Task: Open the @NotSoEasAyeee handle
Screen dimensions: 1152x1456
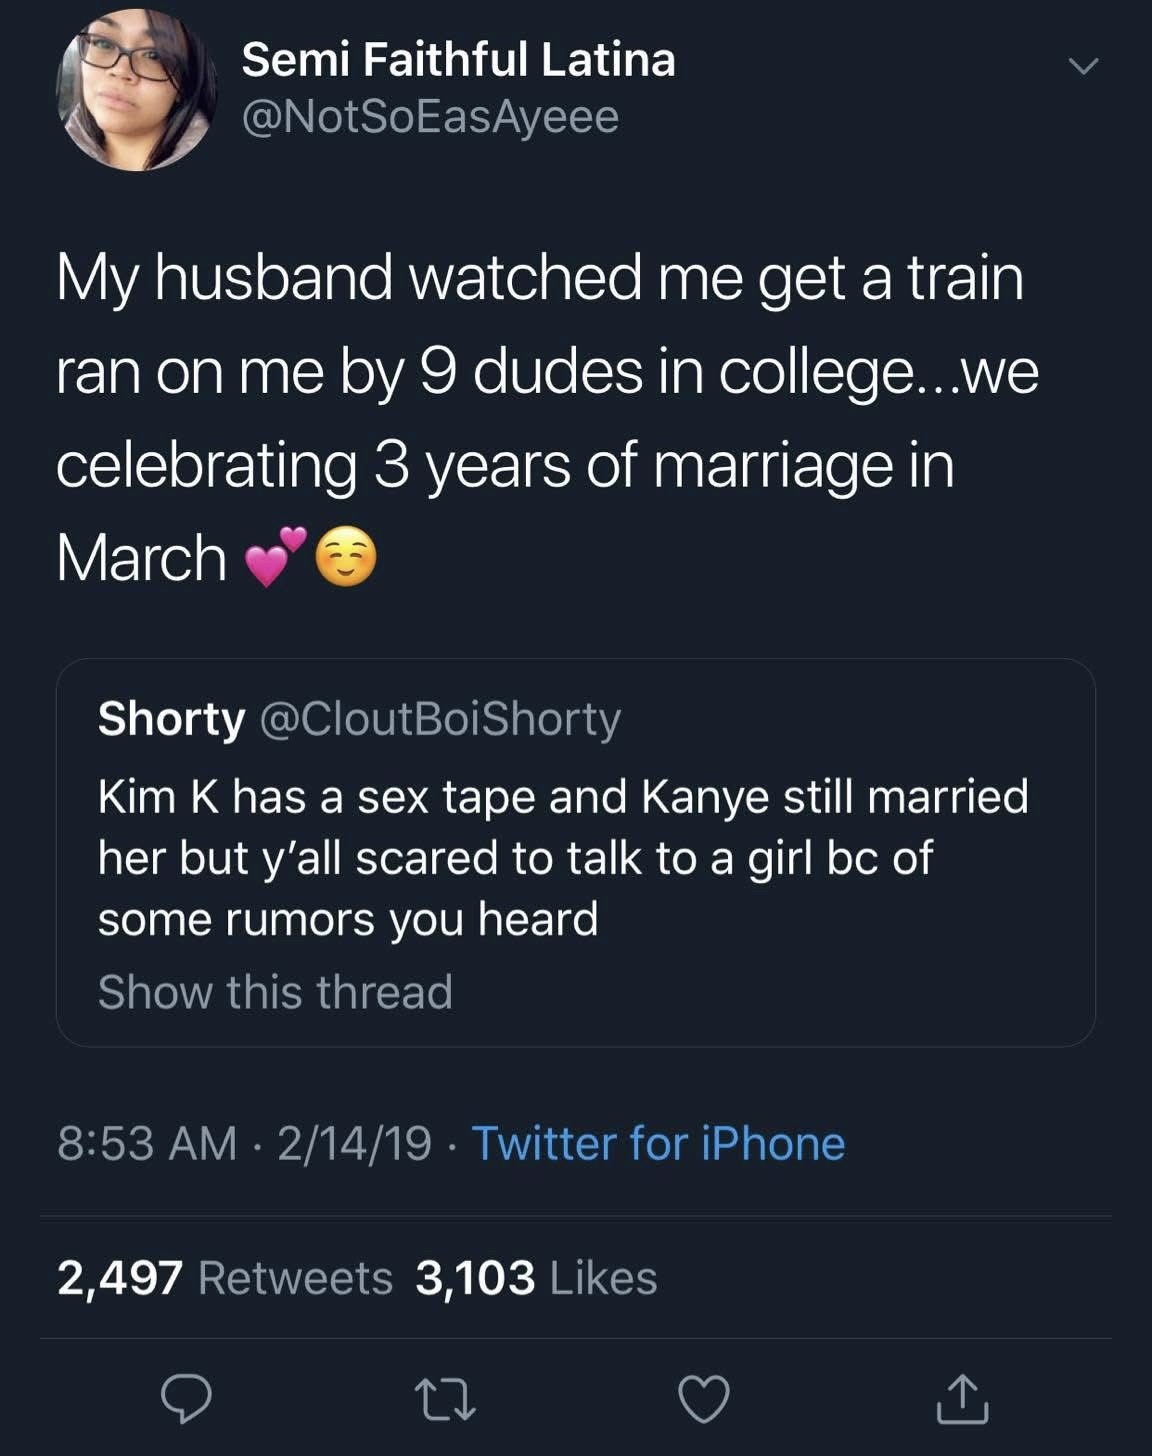Action: coord(430,117)
